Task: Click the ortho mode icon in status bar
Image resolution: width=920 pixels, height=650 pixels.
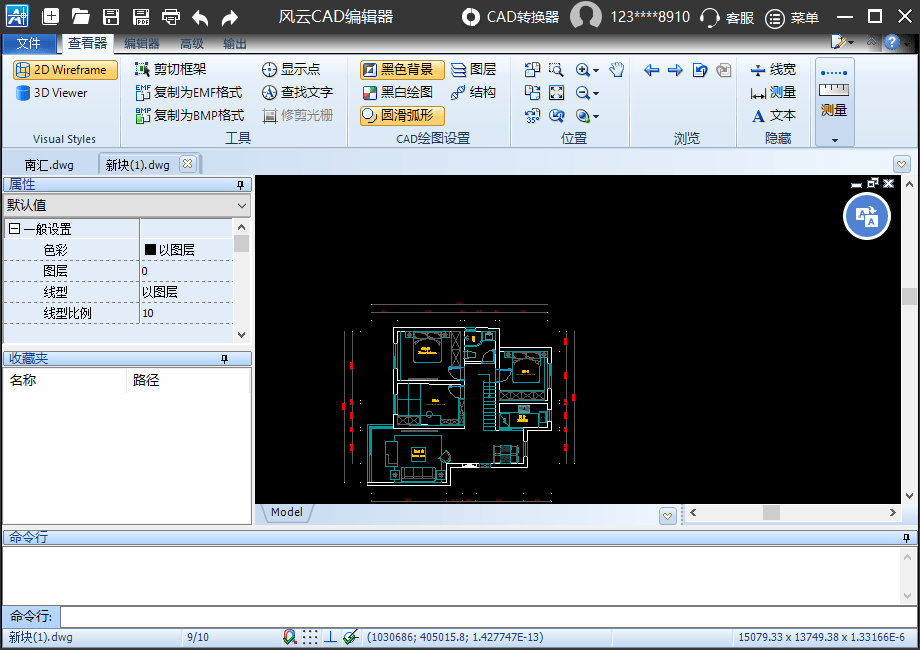Action: (x=331, y=637)
